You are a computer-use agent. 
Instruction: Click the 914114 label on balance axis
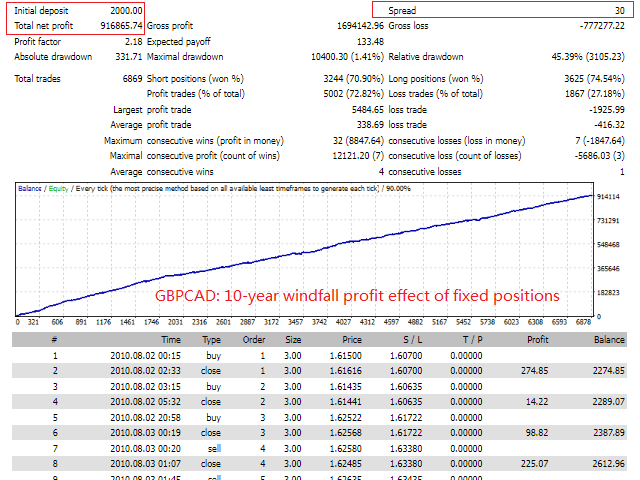pos(608,197)
